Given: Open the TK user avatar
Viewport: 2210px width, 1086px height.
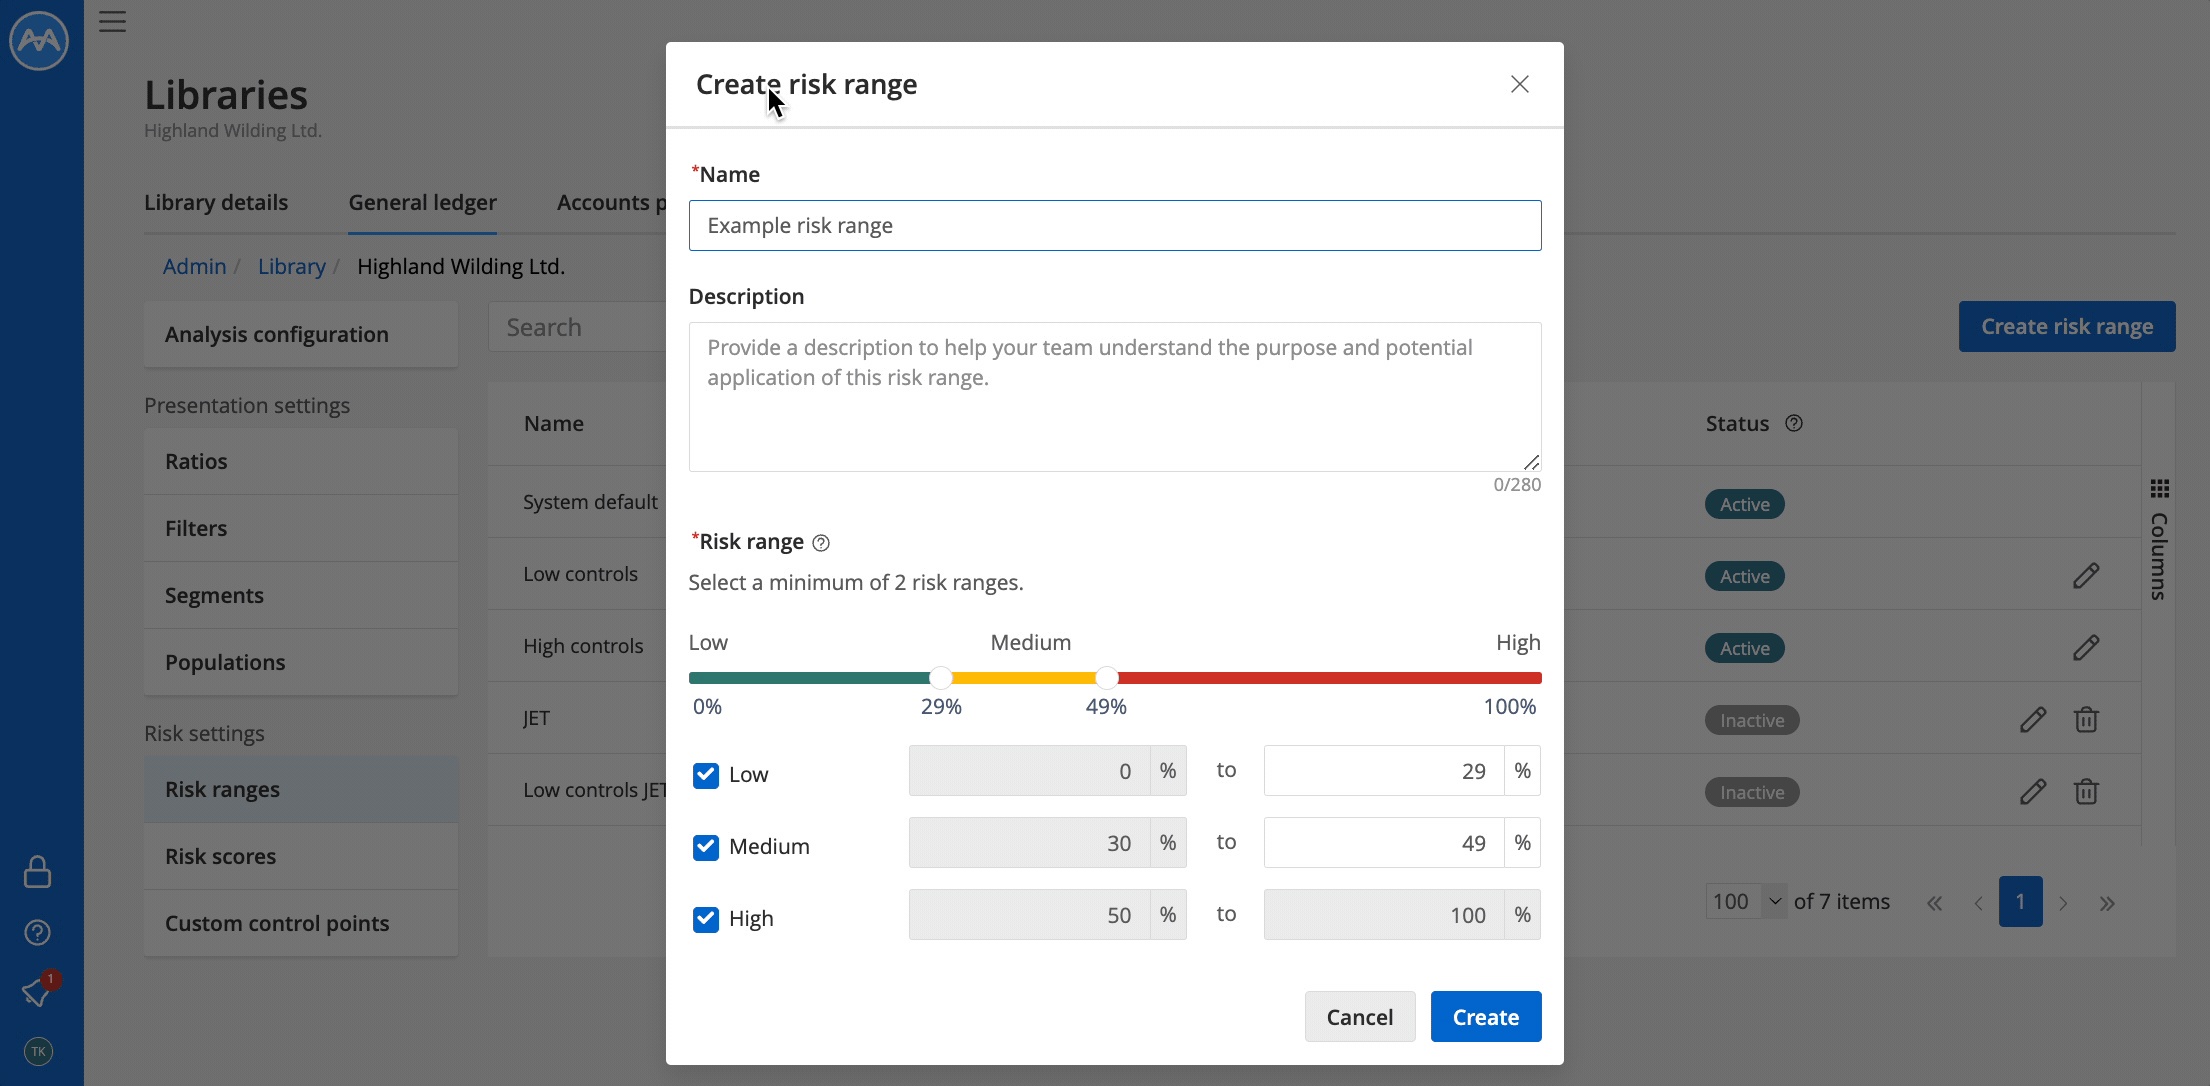Looking at the screenshot, I should [x=38, y=1051].
